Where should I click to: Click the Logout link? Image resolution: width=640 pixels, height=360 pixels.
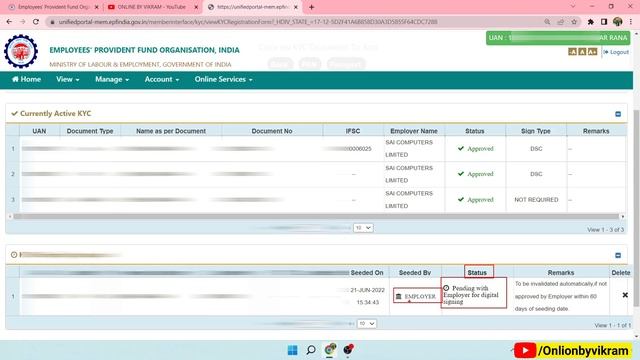616,52
